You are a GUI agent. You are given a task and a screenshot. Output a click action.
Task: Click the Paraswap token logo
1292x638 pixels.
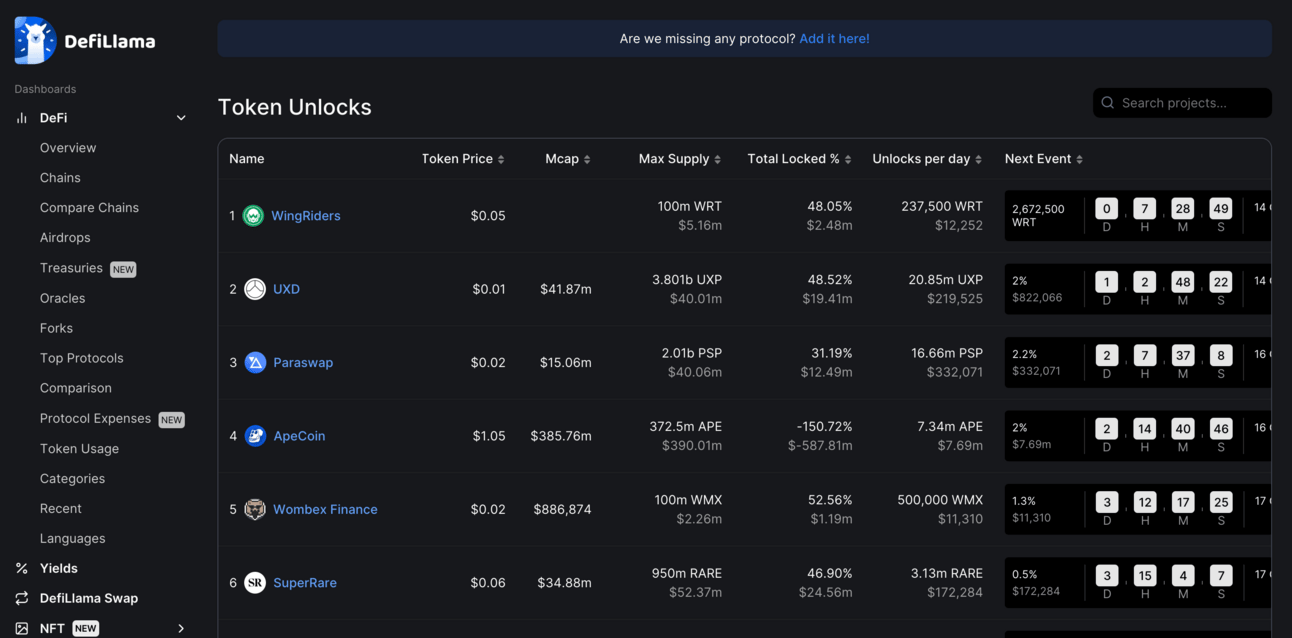point(255,363)
